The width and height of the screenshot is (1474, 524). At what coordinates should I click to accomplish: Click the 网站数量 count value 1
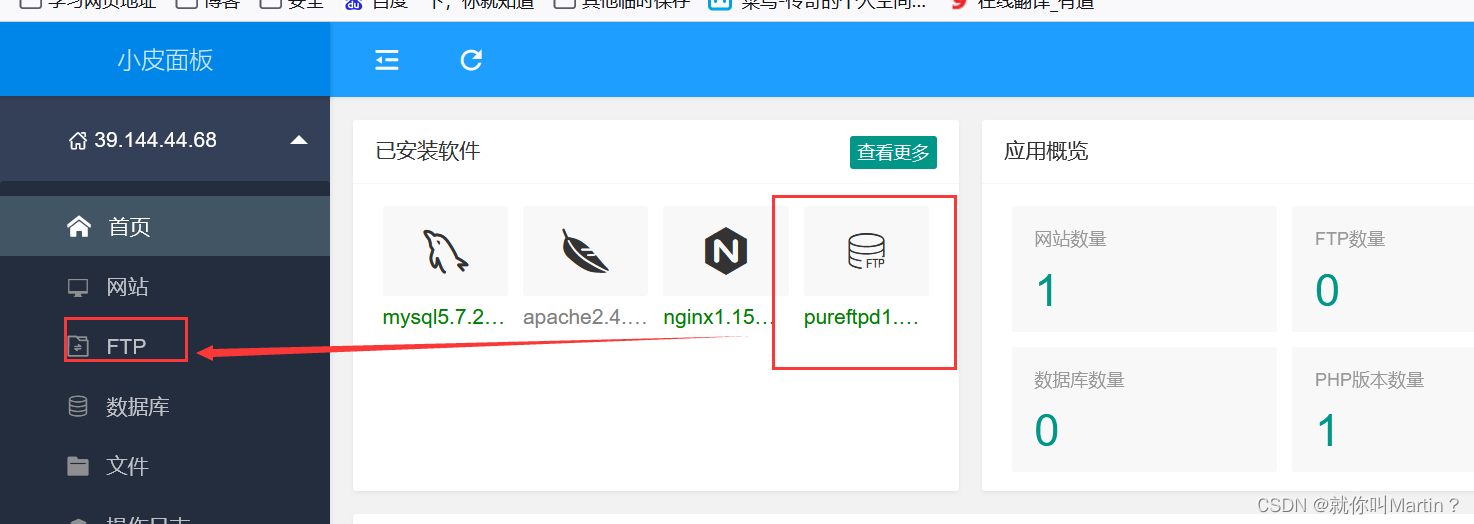click(x=1046, y=291)
